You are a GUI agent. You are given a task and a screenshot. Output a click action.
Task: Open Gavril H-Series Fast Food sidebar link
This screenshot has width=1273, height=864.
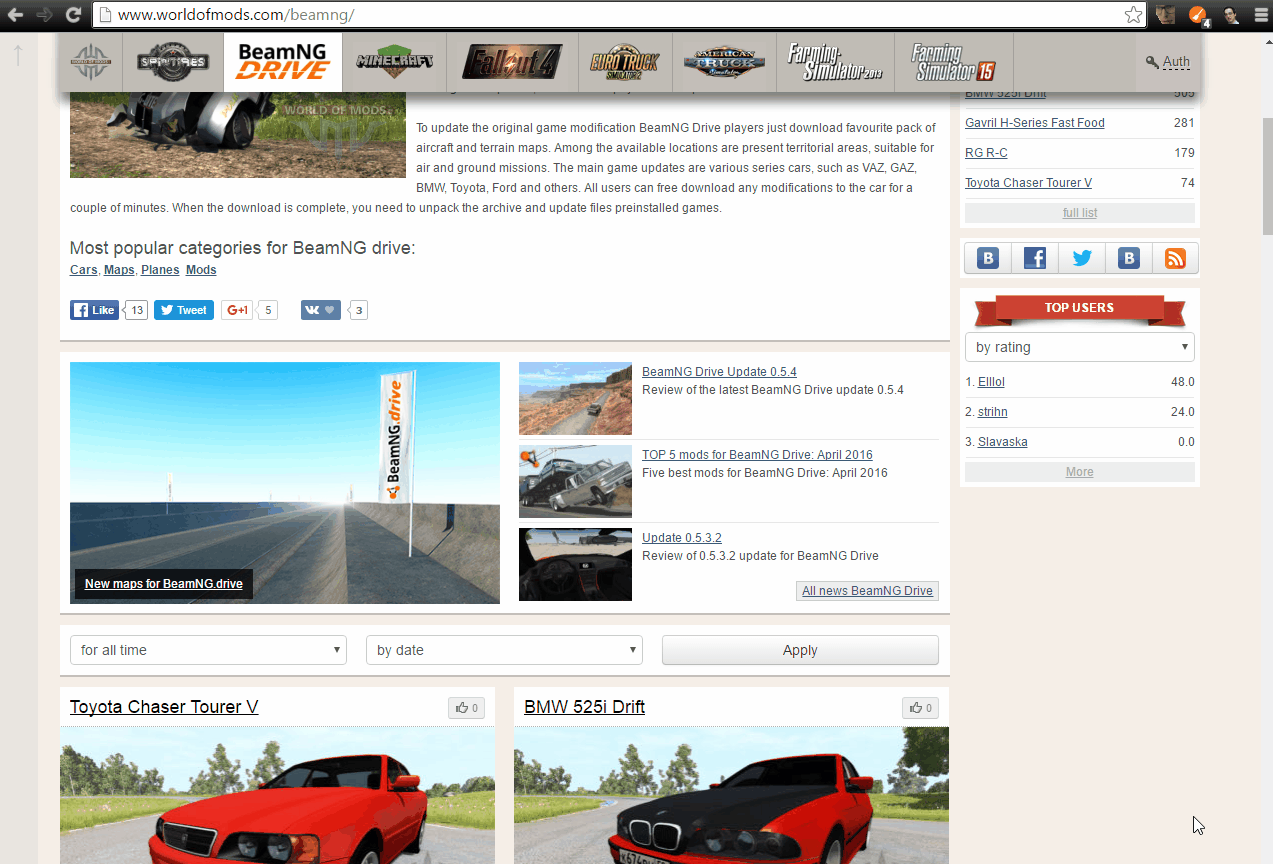(x=1035, y=123)
